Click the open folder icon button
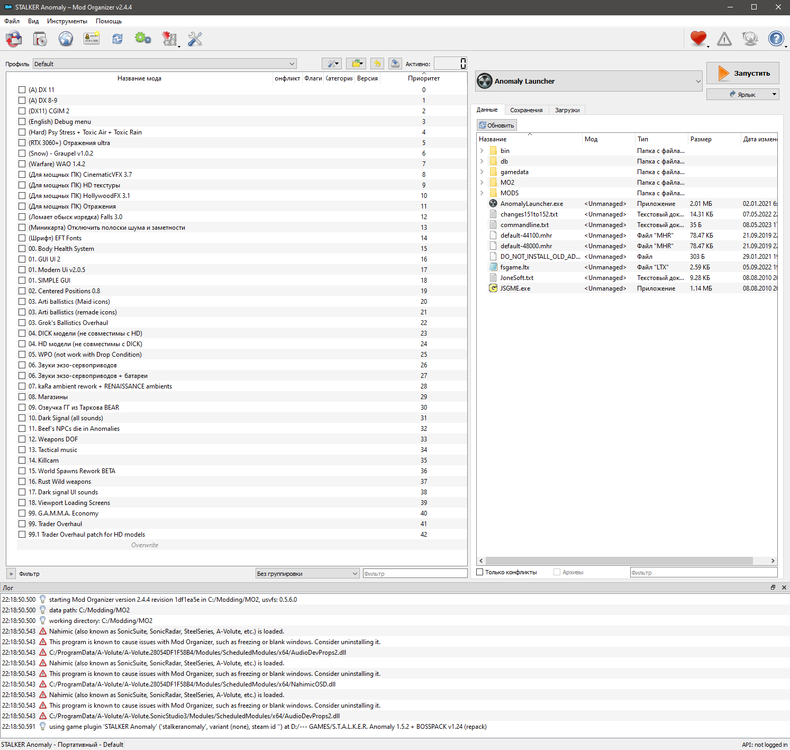Screen dimensions: 790x750 click(356, 63)
